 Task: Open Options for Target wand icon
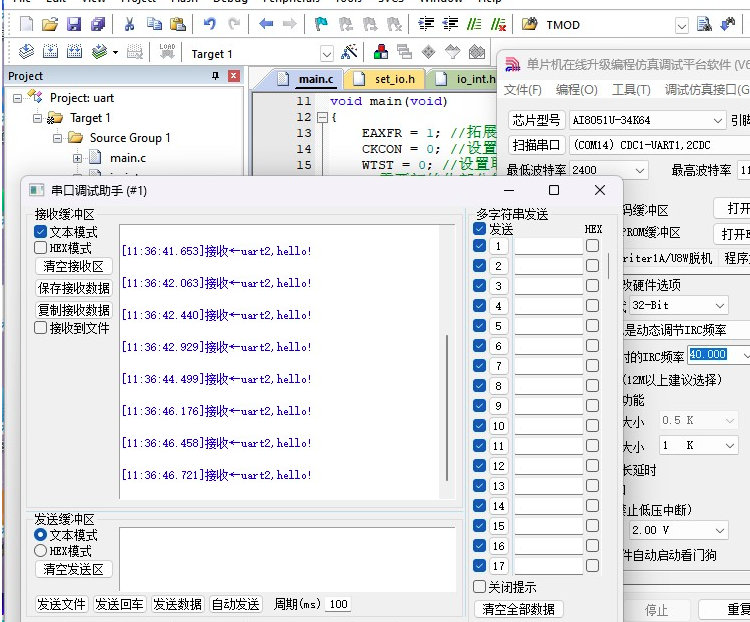[x=349, y=52]
